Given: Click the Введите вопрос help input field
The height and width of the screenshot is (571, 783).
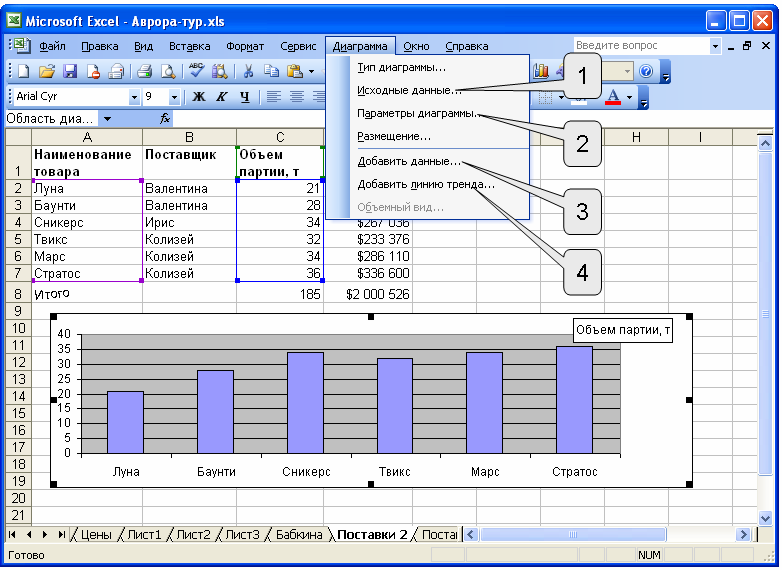Looking at the screenshot, I should coord(641,46).
